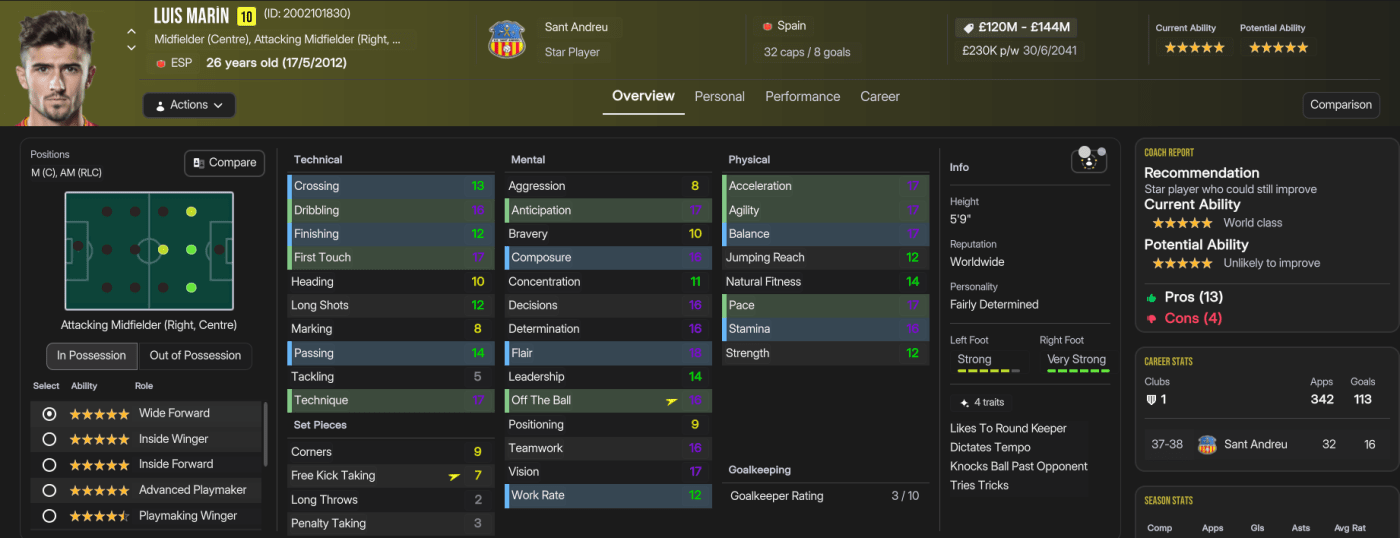Click the Comparison button
Viewport: 1400px width, 538px height.
click(x=1341, y=105)
